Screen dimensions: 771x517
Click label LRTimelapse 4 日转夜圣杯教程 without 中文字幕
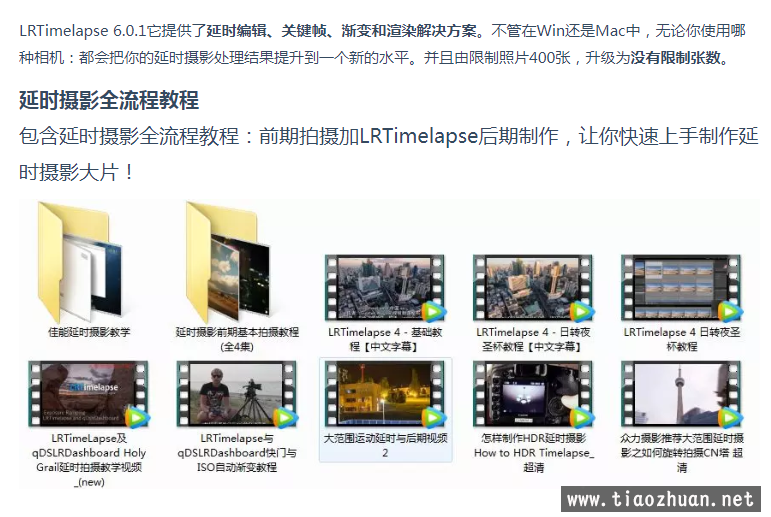coord(682,339)
